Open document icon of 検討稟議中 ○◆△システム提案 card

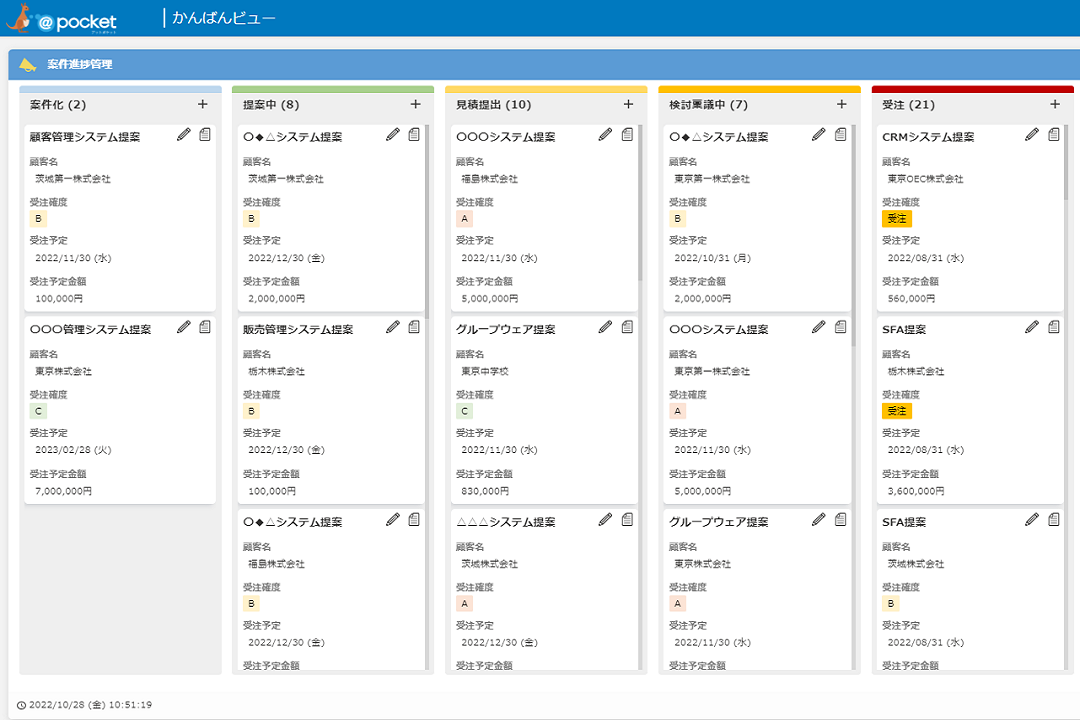pos(840,134)
